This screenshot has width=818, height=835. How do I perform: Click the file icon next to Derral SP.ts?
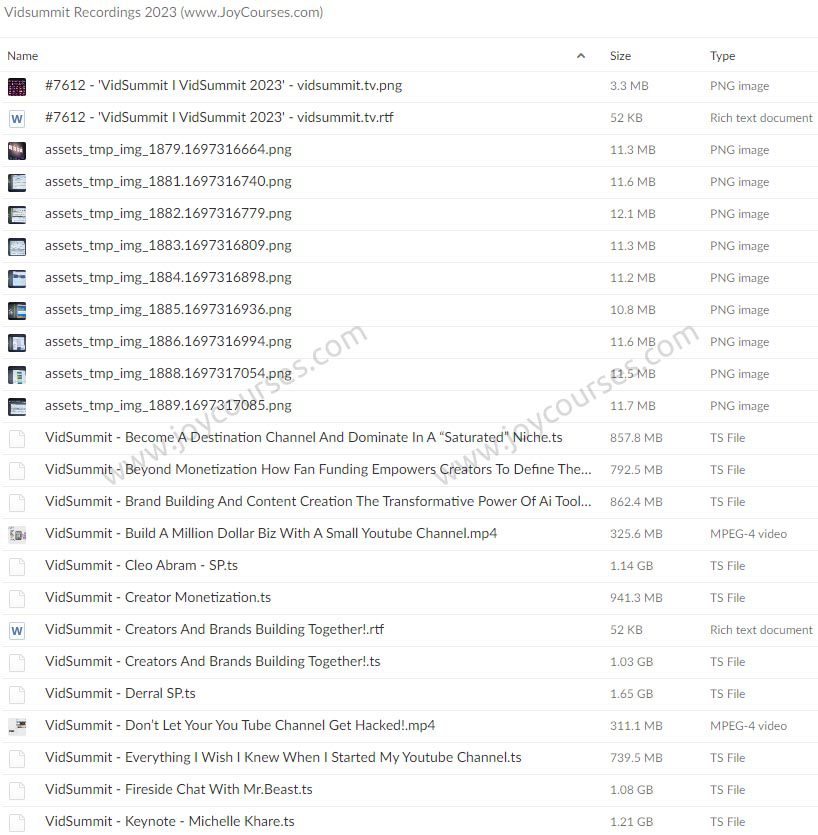pyautogui.click(x=17, y=694)
